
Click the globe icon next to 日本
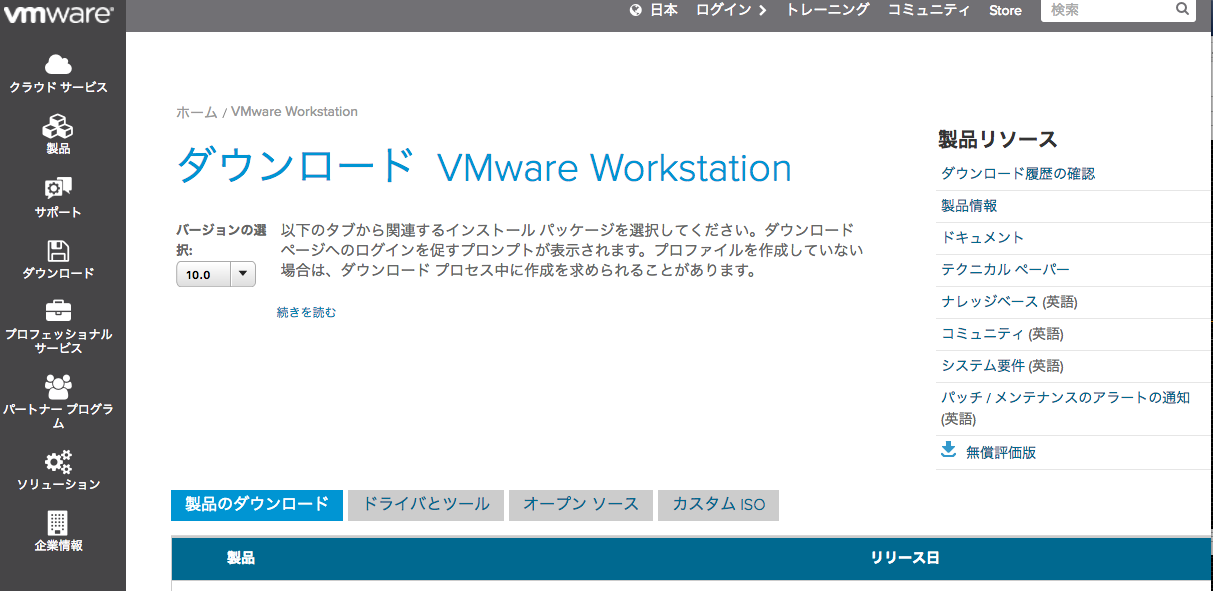coord(636,10)
